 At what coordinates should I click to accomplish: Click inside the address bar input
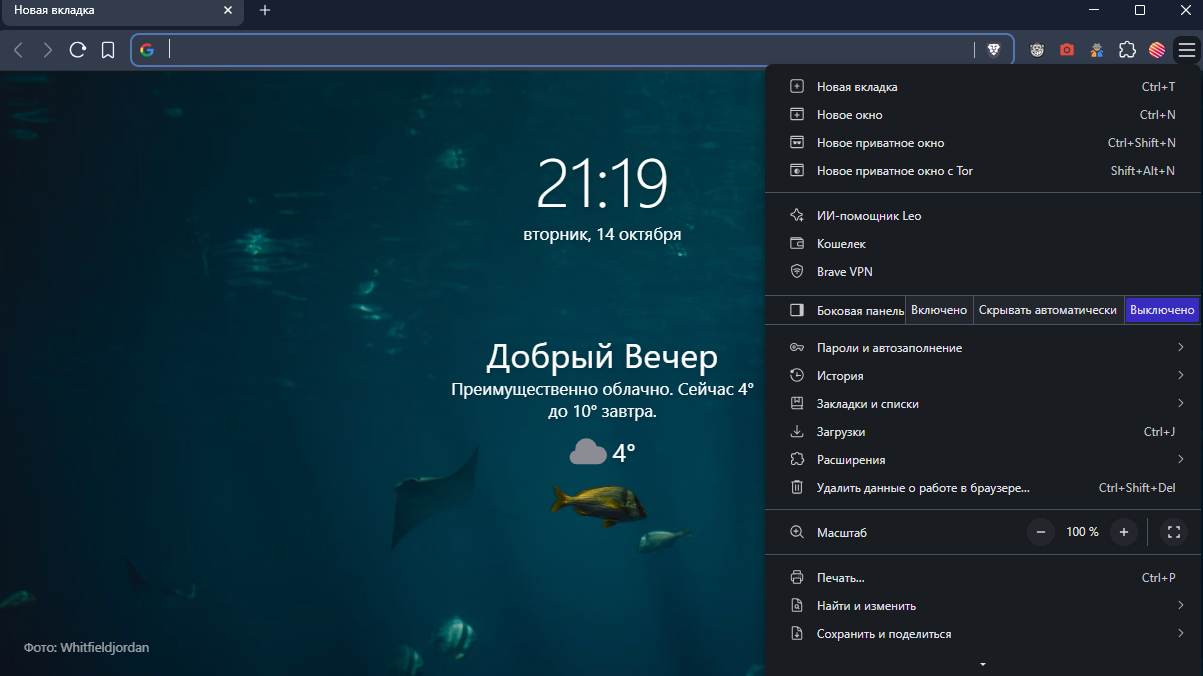[x=570, y=50]
